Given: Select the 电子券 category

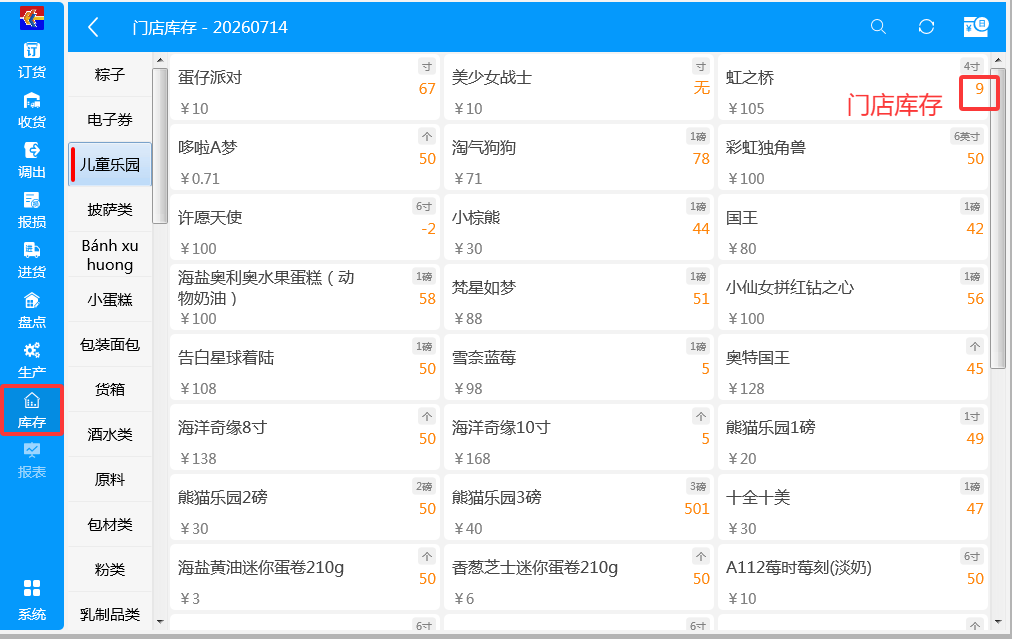Looking at the screenshot, I should (110, 119).
